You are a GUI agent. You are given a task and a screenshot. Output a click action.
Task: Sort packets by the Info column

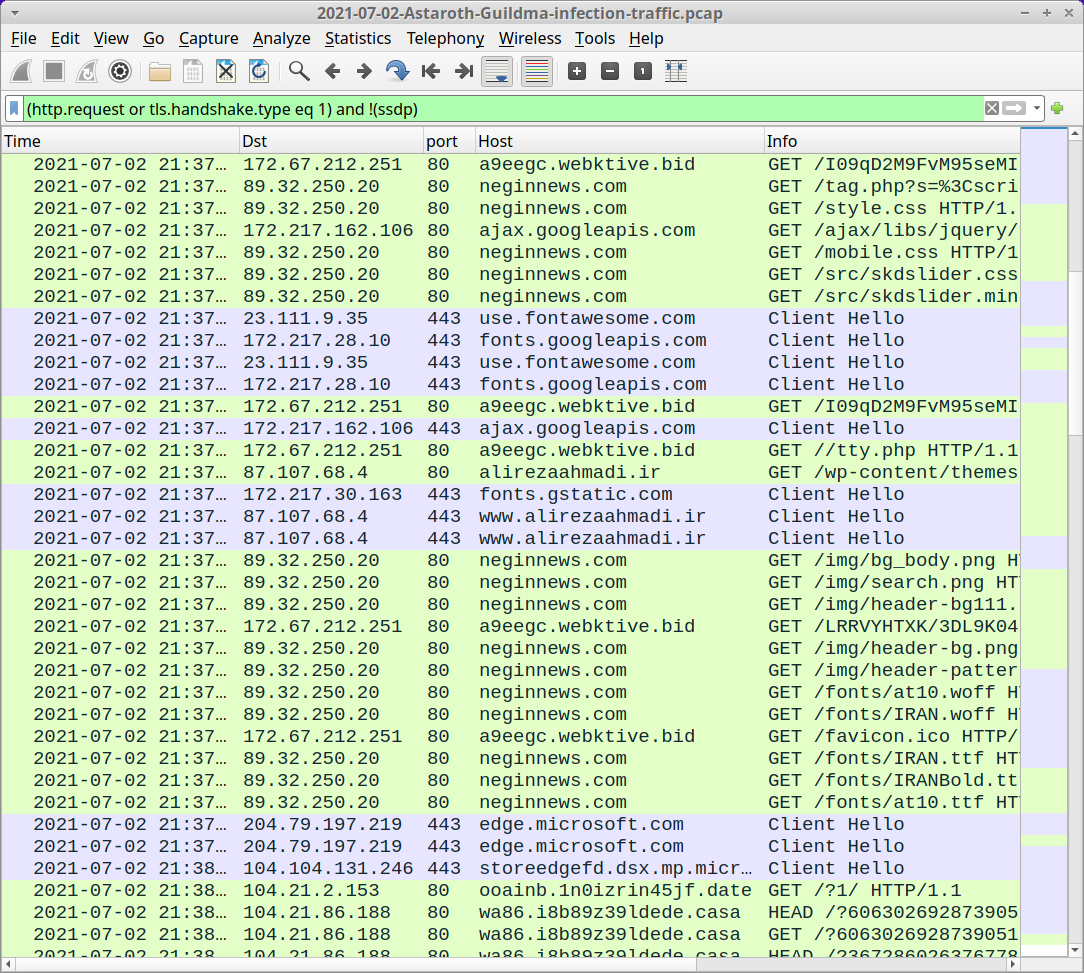[x=892, y=141]
